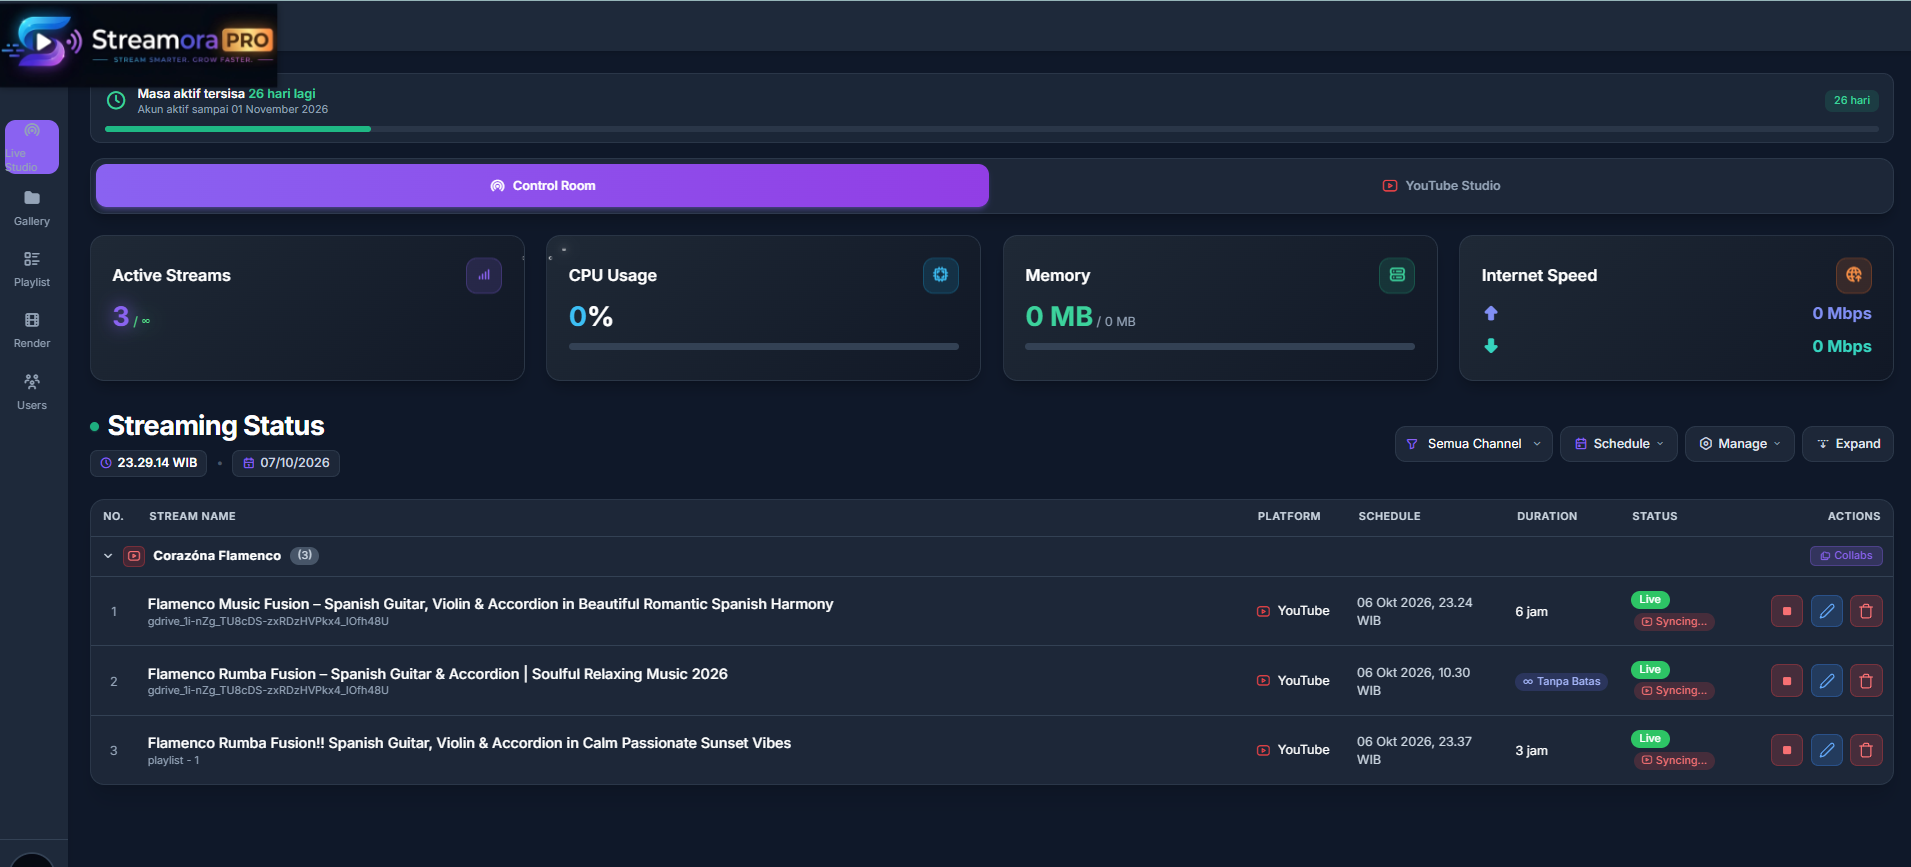Image resolution: width=1911 pixels, height=867 pixels.
Task: Click the 23.29.14 WIB time badge
Action: tap(148, 463)
